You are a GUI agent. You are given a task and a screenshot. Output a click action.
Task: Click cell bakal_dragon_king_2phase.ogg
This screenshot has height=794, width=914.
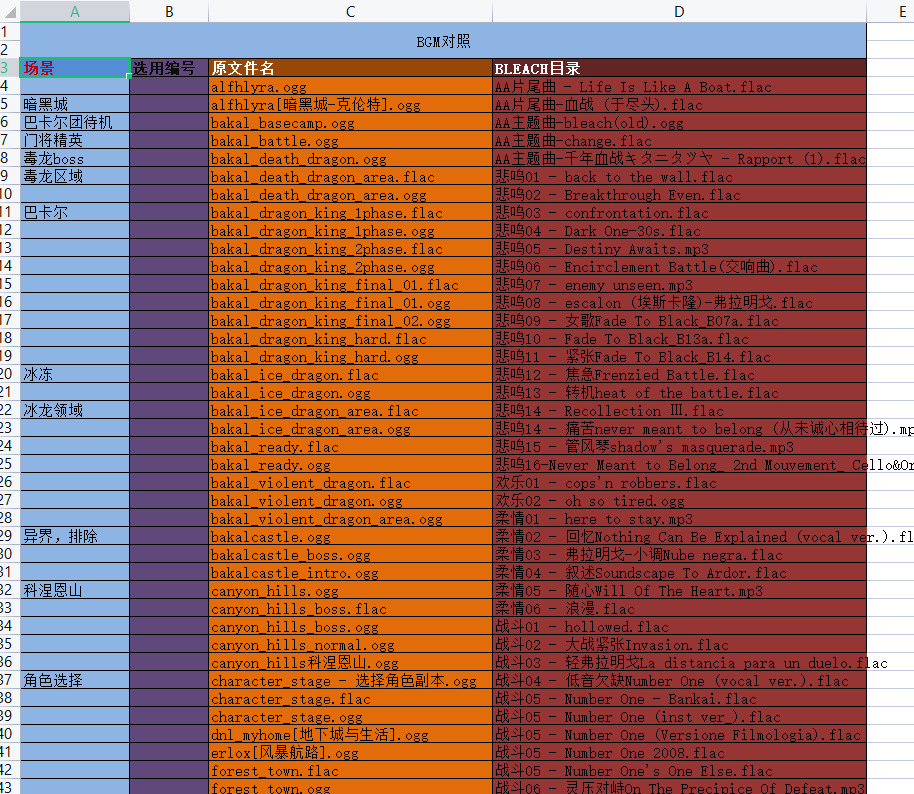350,266
